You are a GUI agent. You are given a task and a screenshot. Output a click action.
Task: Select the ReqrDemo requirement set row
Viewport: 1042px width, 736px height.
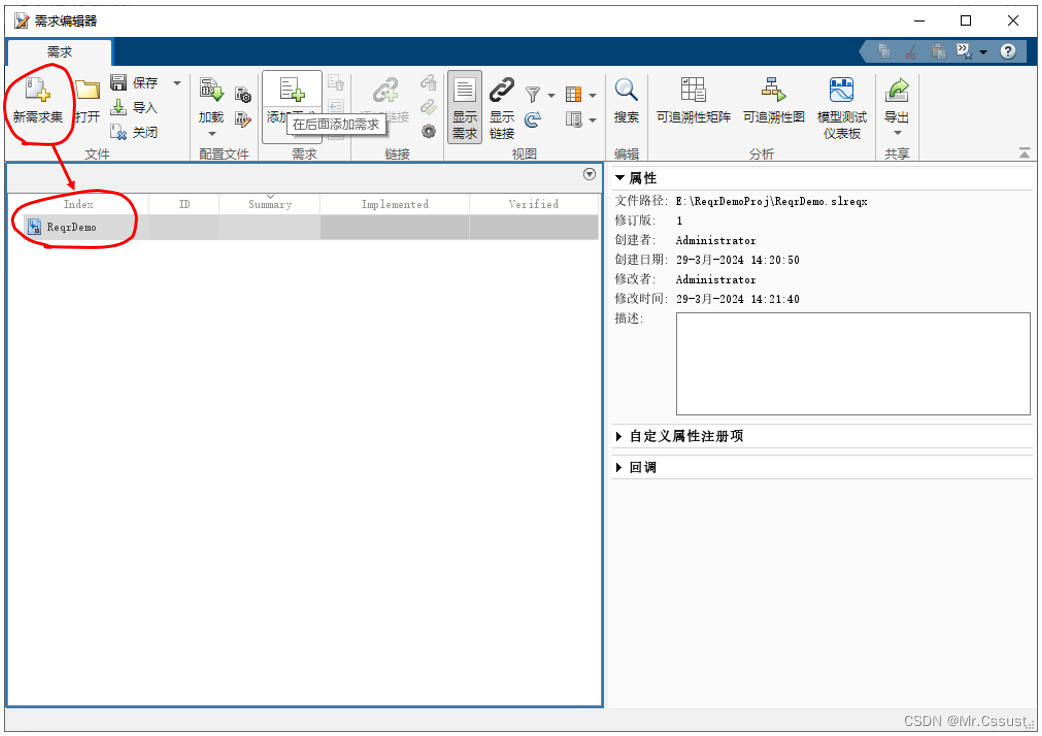pyautogui.click(x=72, y=228)
